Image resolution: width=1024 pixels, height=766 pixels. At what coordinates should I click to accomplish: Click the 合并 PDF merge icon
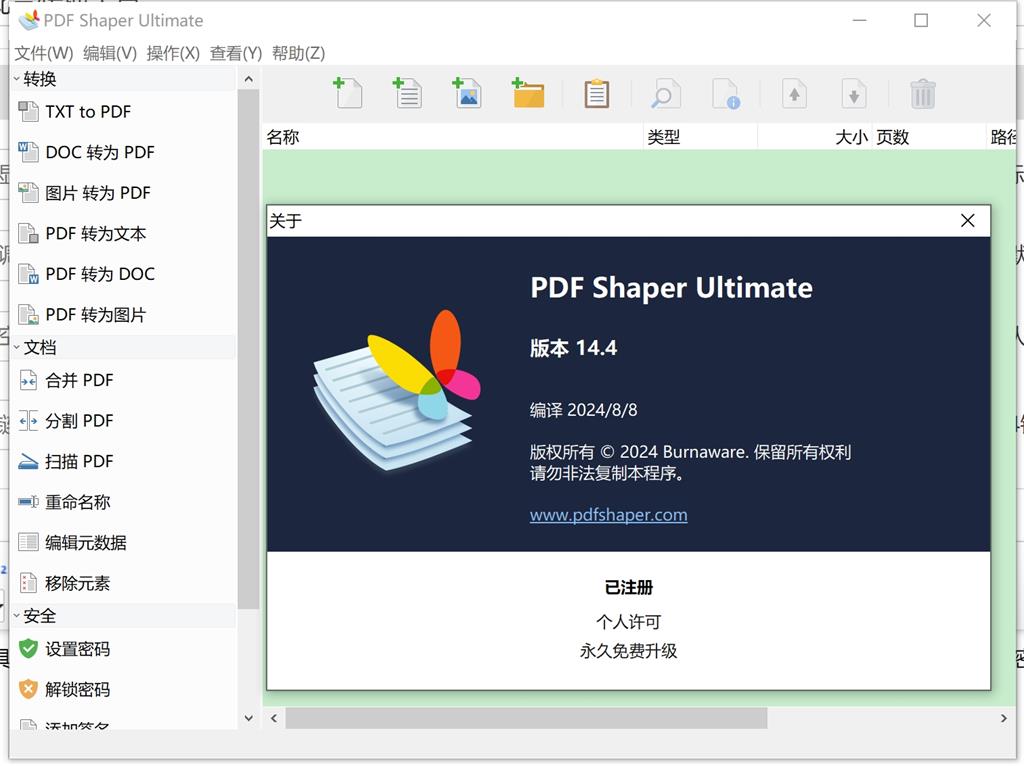click(x=28, y=380)
